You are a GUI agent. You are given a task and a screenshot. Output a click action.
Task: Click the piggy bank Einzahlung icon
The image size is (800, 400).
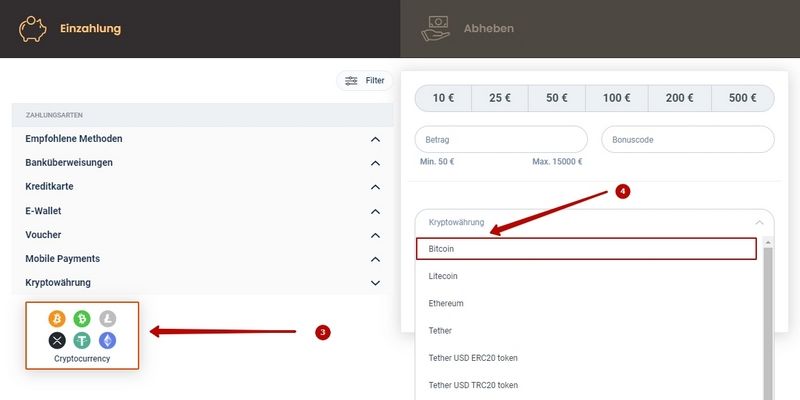pyautogui.click(x=32, y=28)
